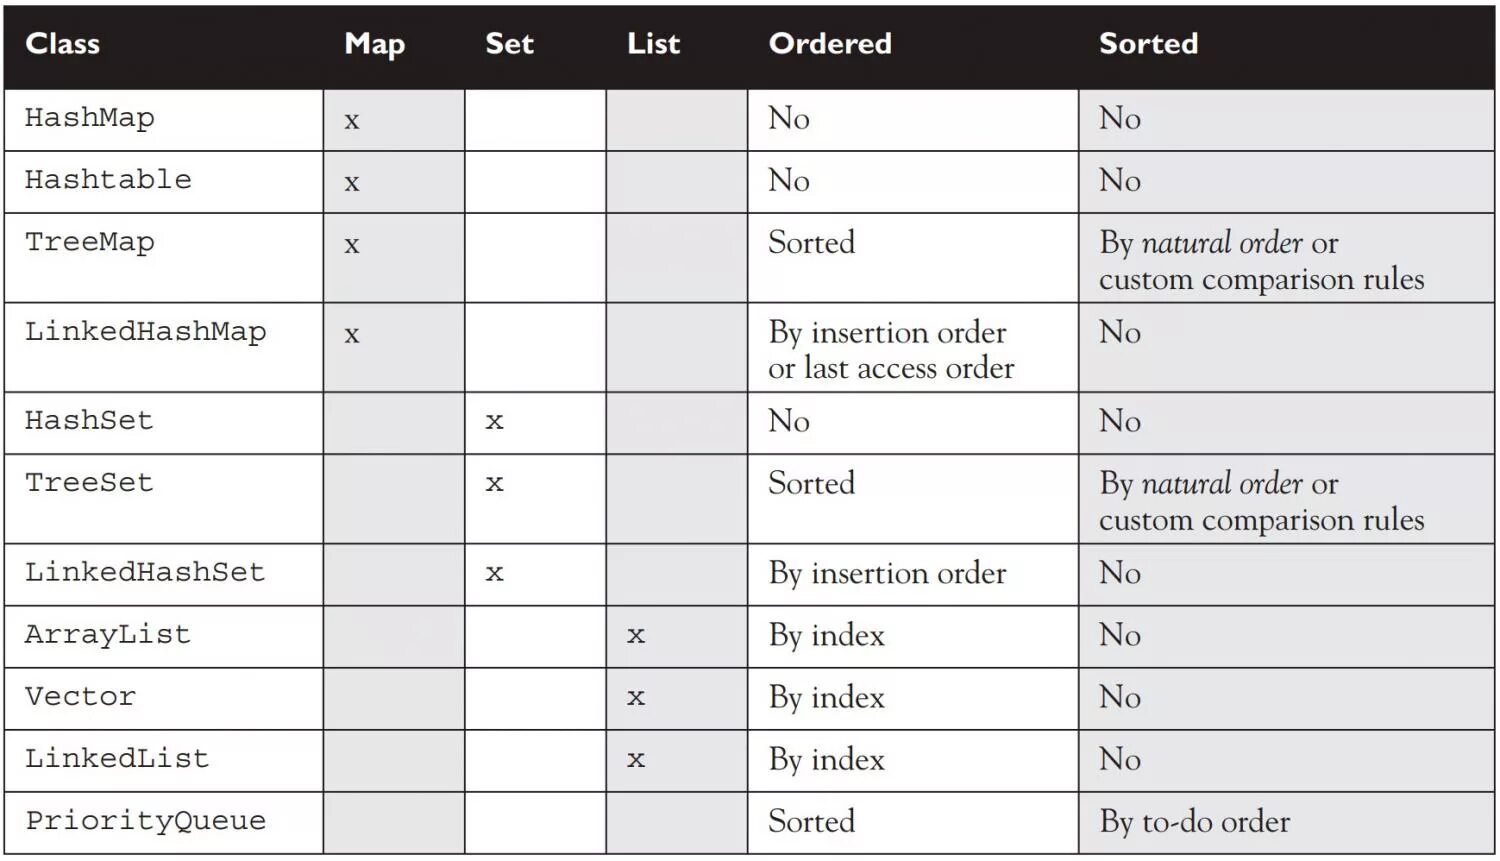1500x861 pixels.
Task: Click the x mark in the TreeMap row
Action: click(x=352, y=246)
